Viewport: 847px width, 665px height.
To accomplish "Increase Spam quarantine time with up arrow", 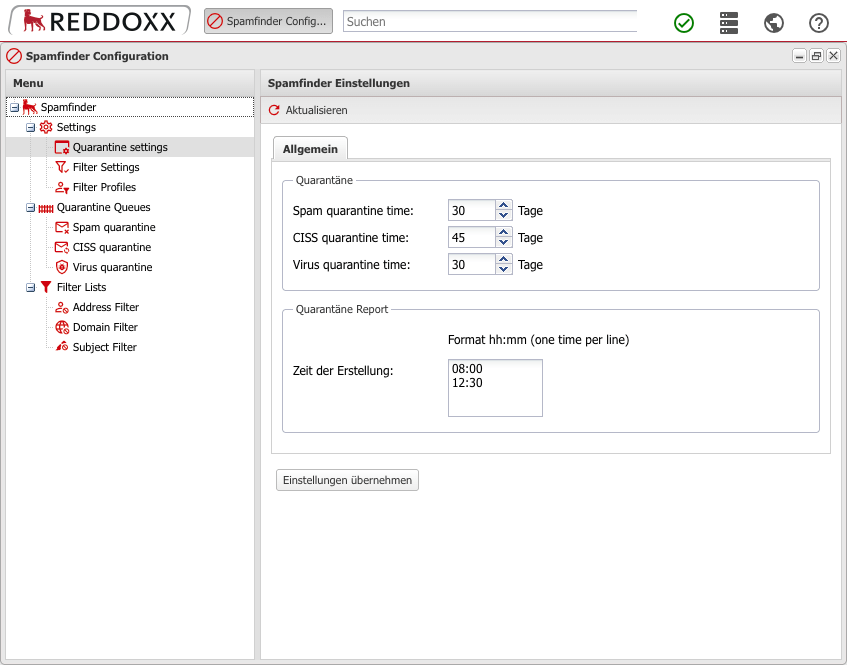I will [x=503, y=205].
